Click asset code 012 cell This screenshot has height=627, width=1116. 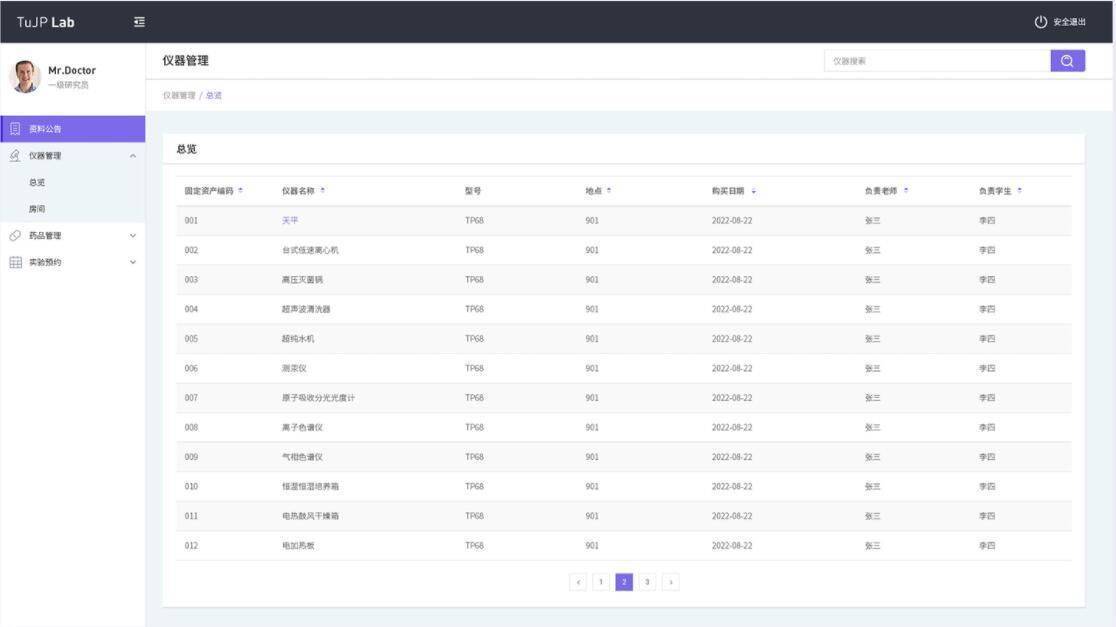coord(191,546)
